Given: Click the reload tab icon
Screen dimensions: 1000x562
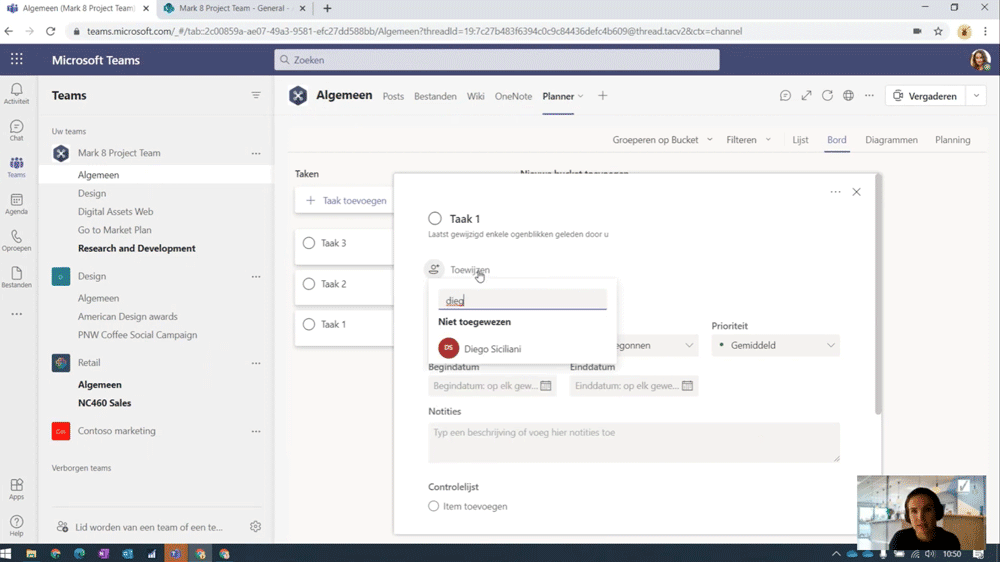Looking at the screenshot, I should (x=827, y=96).
